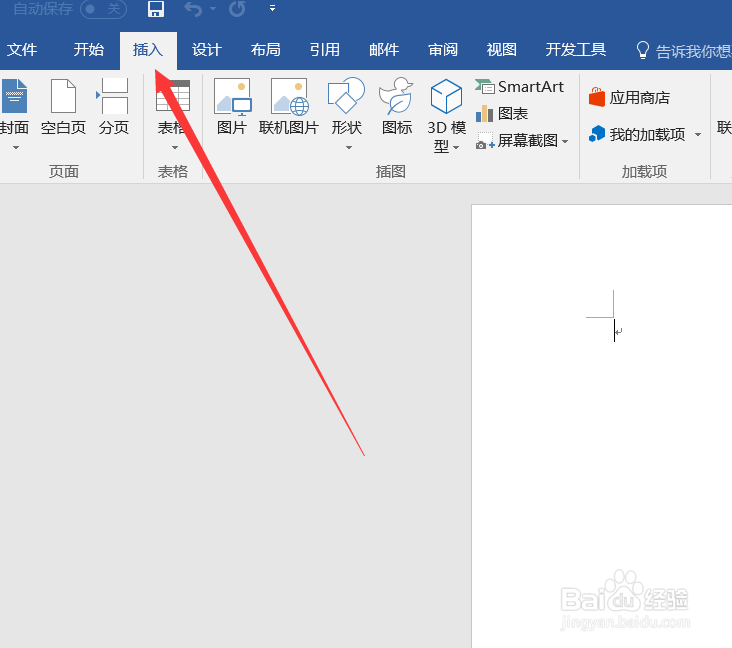
Task: Expand the 封面 dropdown arrow
Action: tap(16, 148)
